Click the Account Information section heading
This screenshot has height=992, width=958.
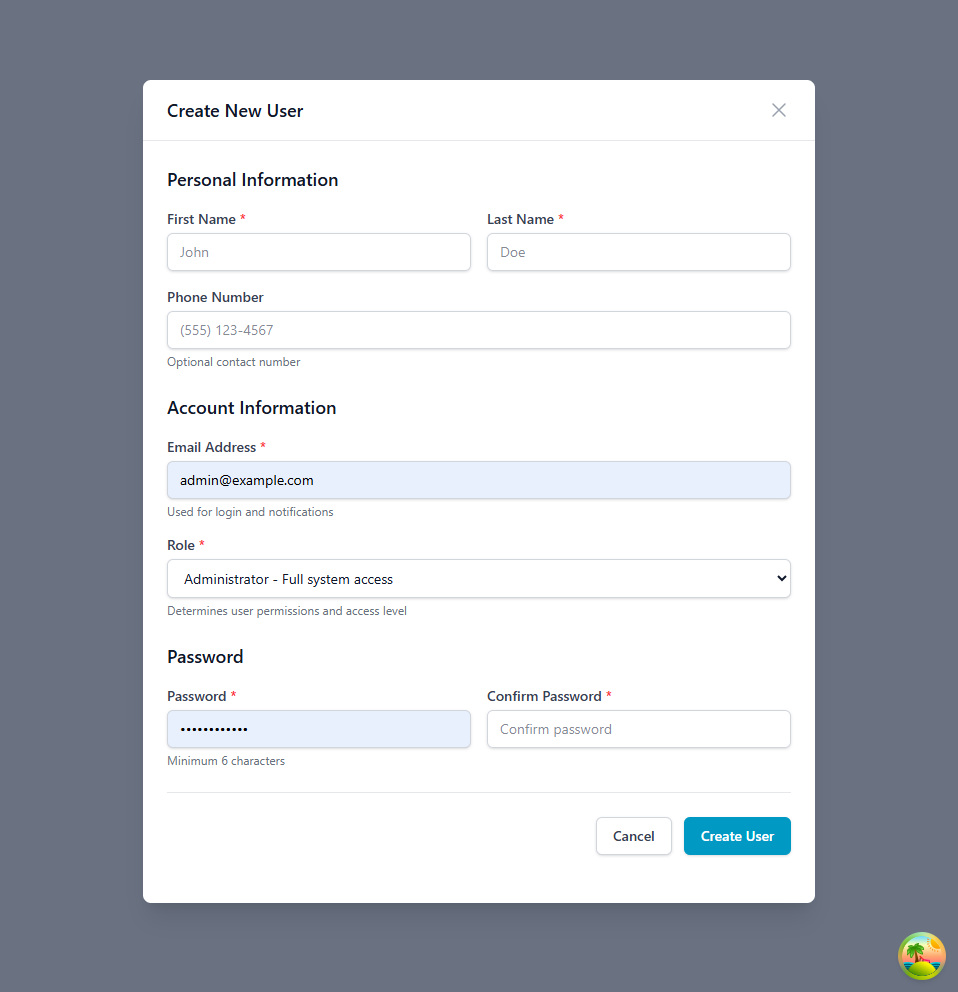click(251, 408)
